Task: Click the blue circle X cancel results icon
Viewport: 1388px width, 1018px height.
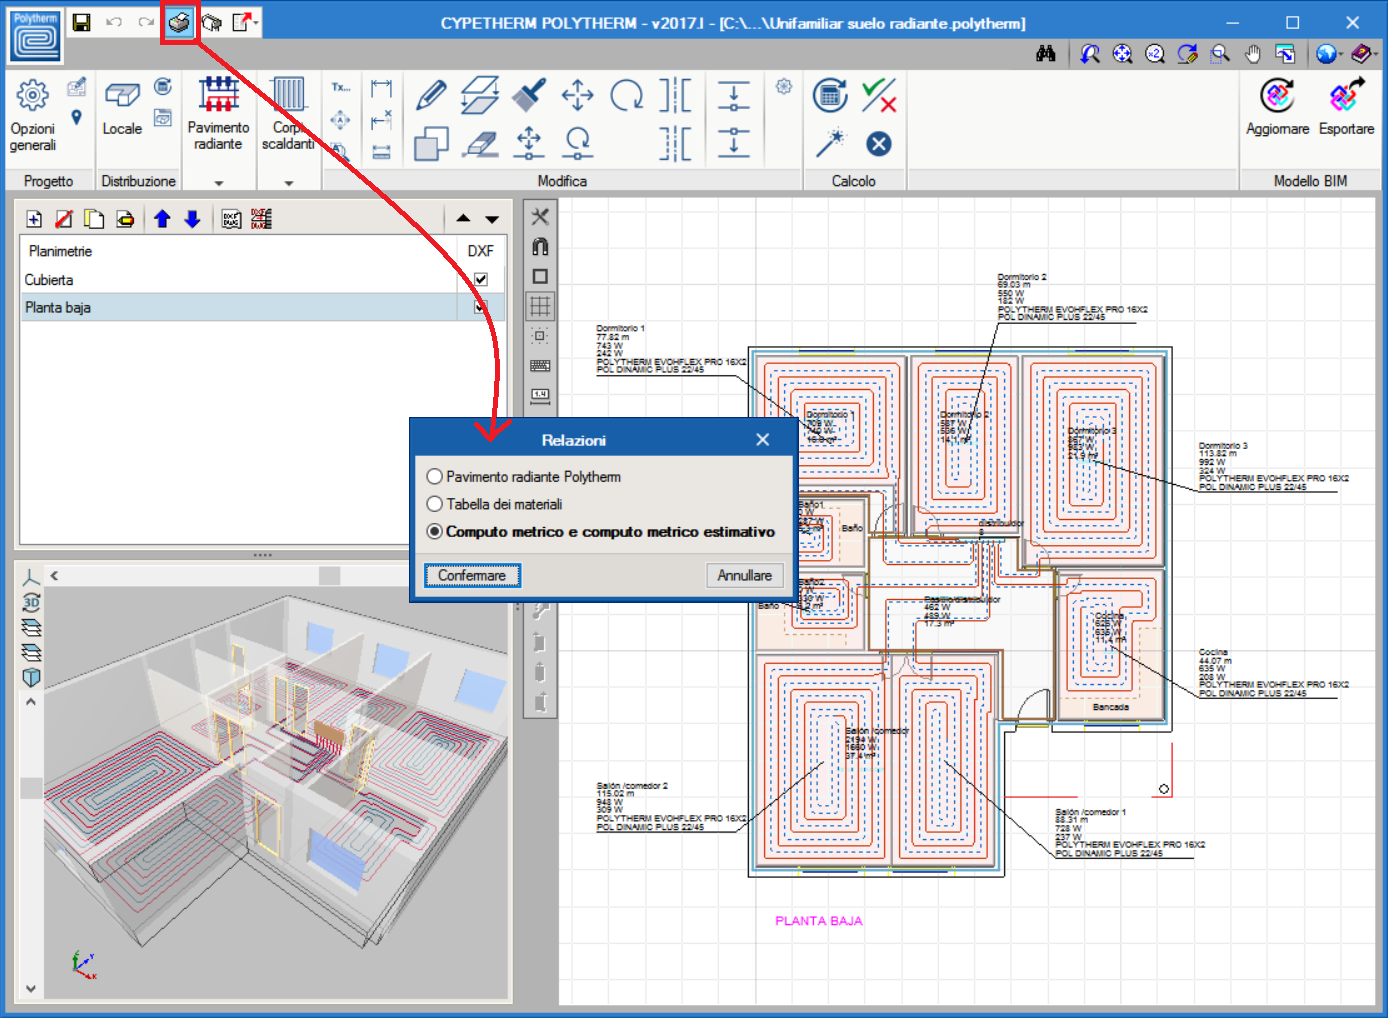Action: (x=879, y=144)
